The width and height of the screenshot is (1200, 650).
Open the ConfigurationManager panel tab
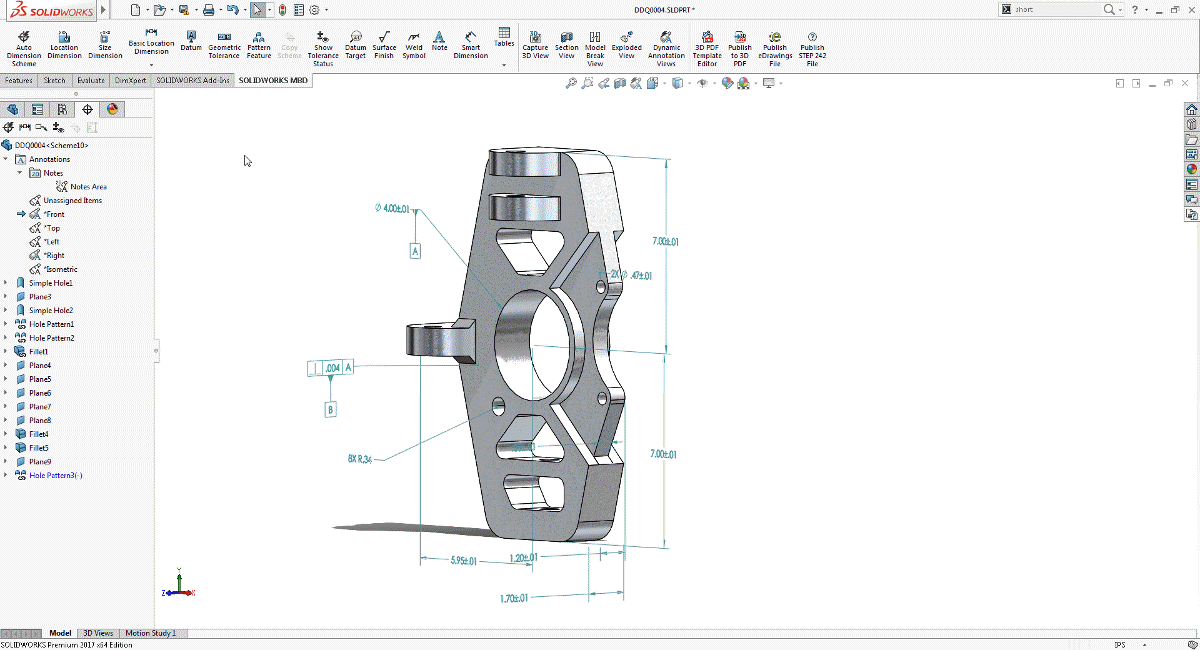click(x=63, y=109)
